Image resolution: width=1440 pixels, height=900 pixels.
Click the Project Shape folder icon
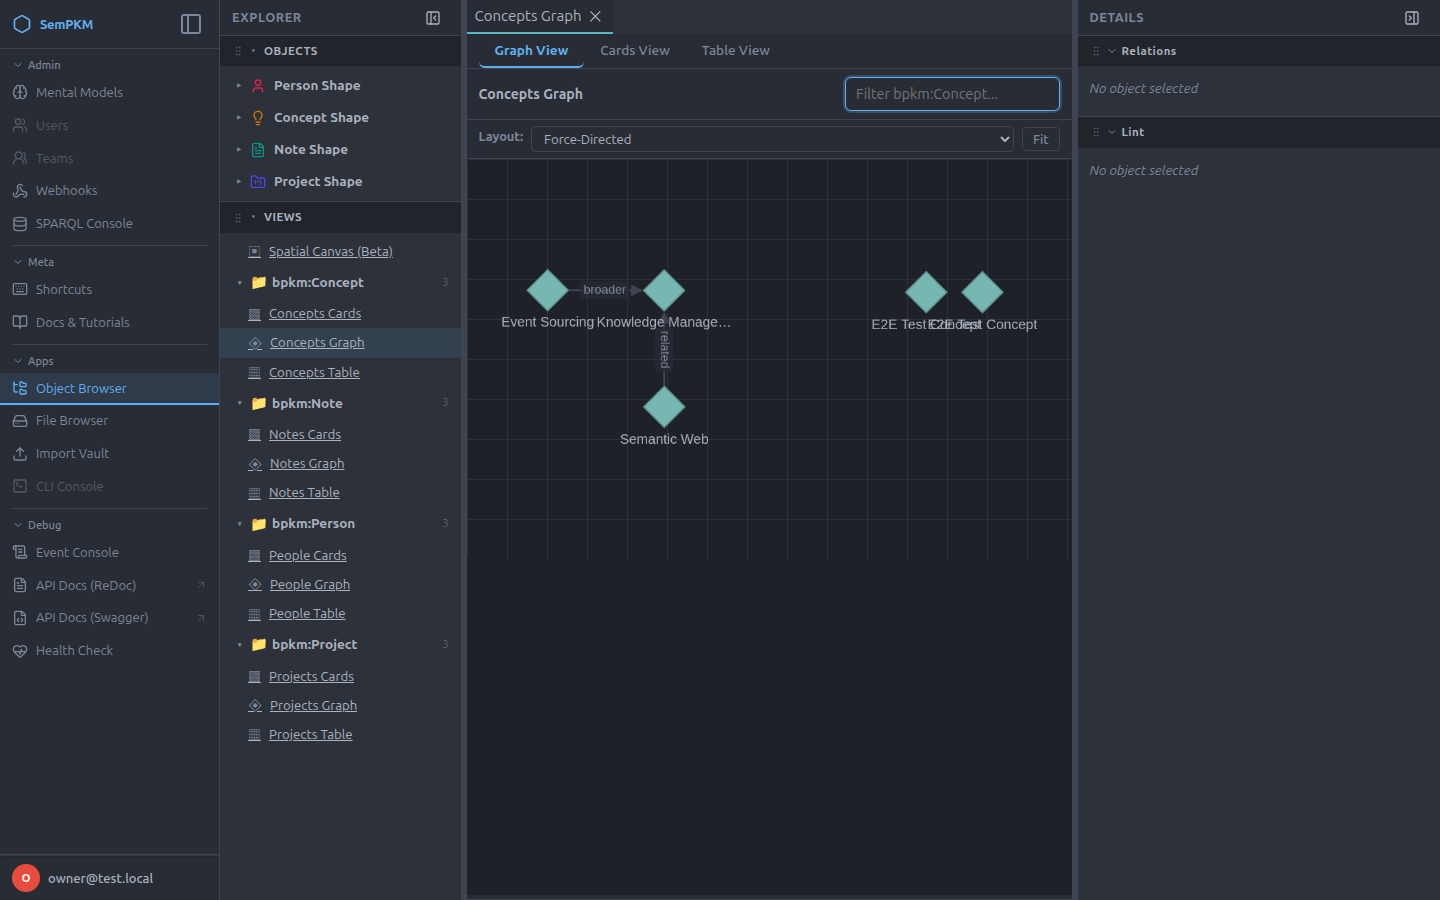[258, 182]
